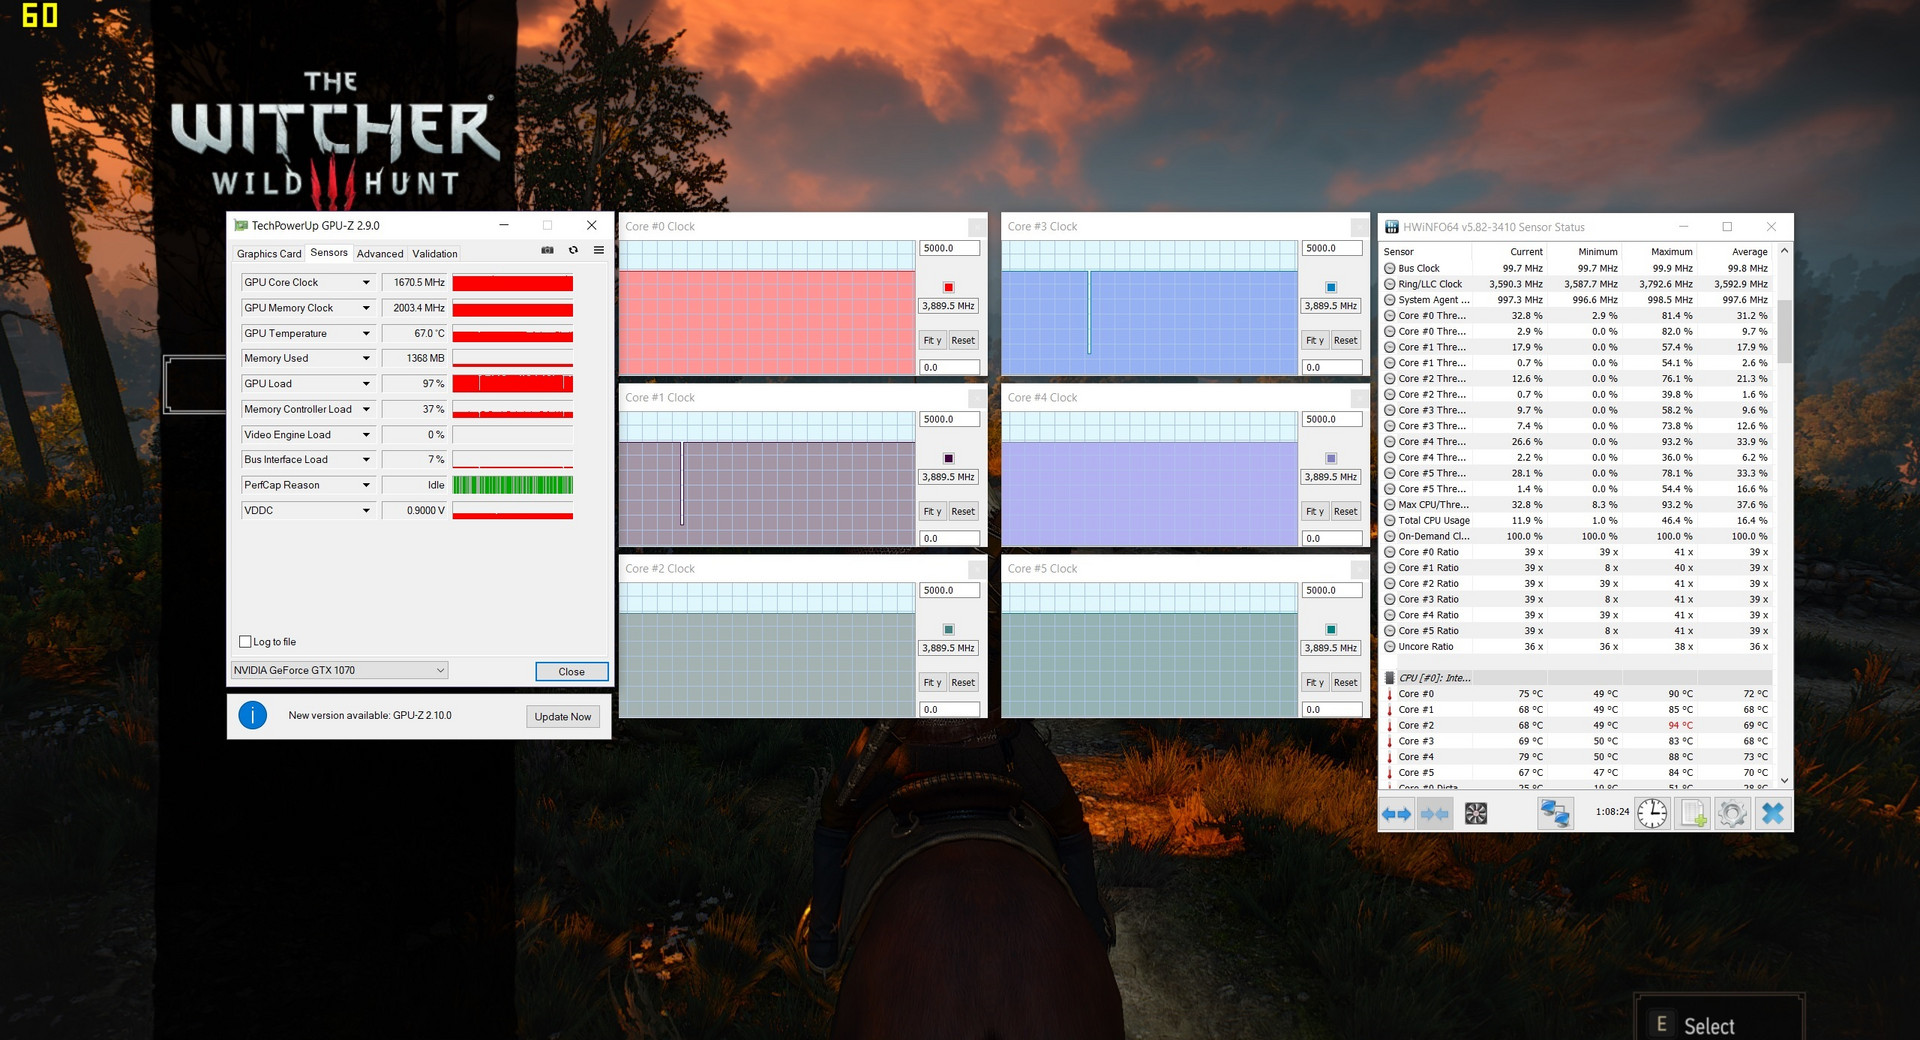Screen dimensions: 1920x1040
Task: Open the GPU Core Clock sensor dropdown
Action: pyautogui.click(x=366, y=283)
